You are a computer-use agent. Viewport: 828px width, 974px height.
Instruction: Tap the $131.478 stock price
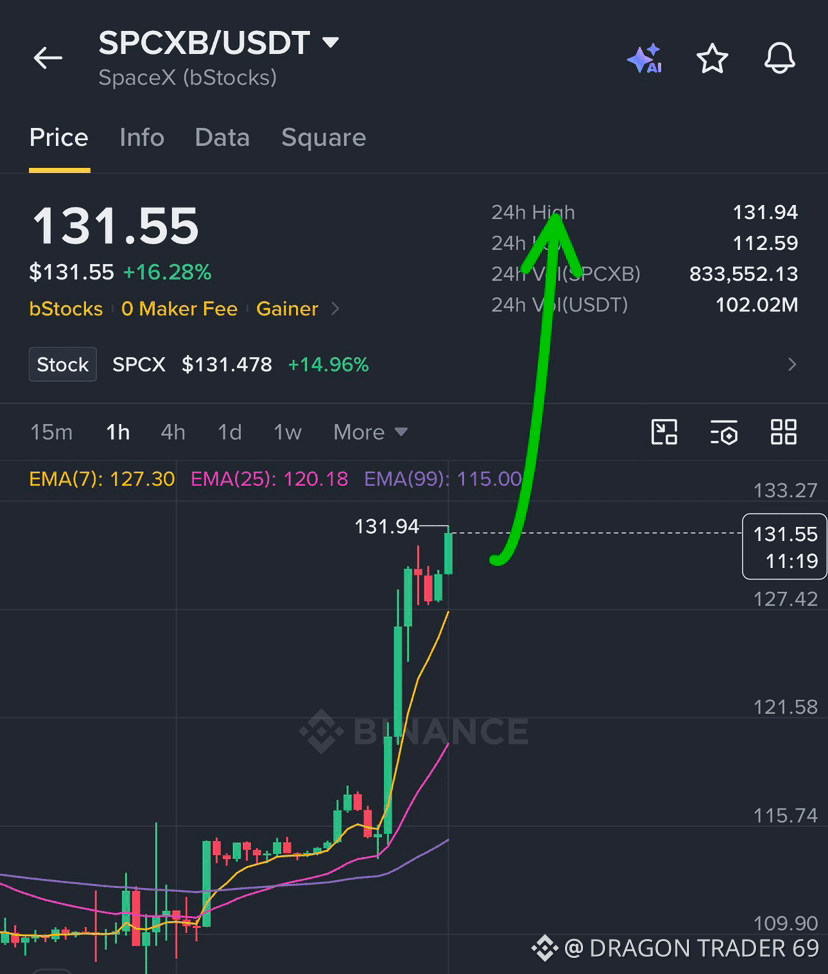coord(227,364)
